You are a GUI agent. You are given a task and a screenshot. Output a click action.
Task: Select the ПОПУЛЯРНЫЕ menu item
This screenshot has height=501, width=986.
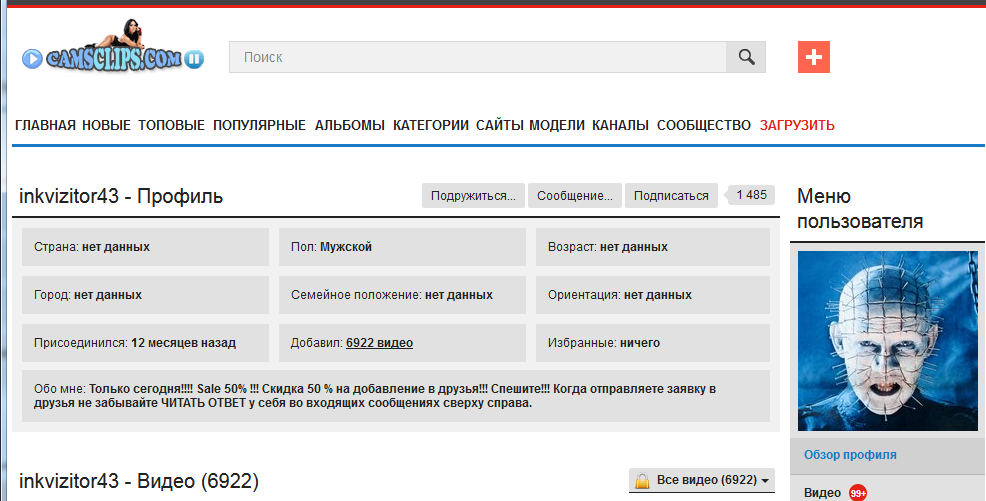(x=259, y=125)
